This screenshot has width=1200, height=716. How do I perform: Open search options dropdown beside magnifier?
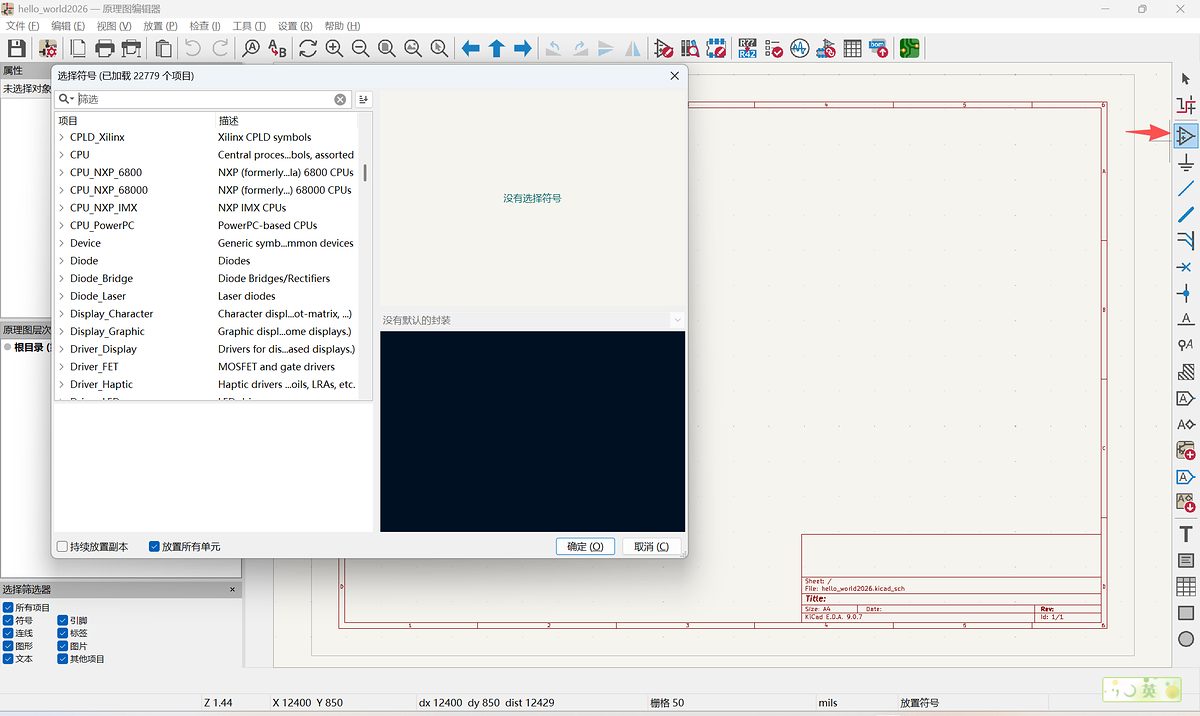pyautogui.click(x=66, y=99)
